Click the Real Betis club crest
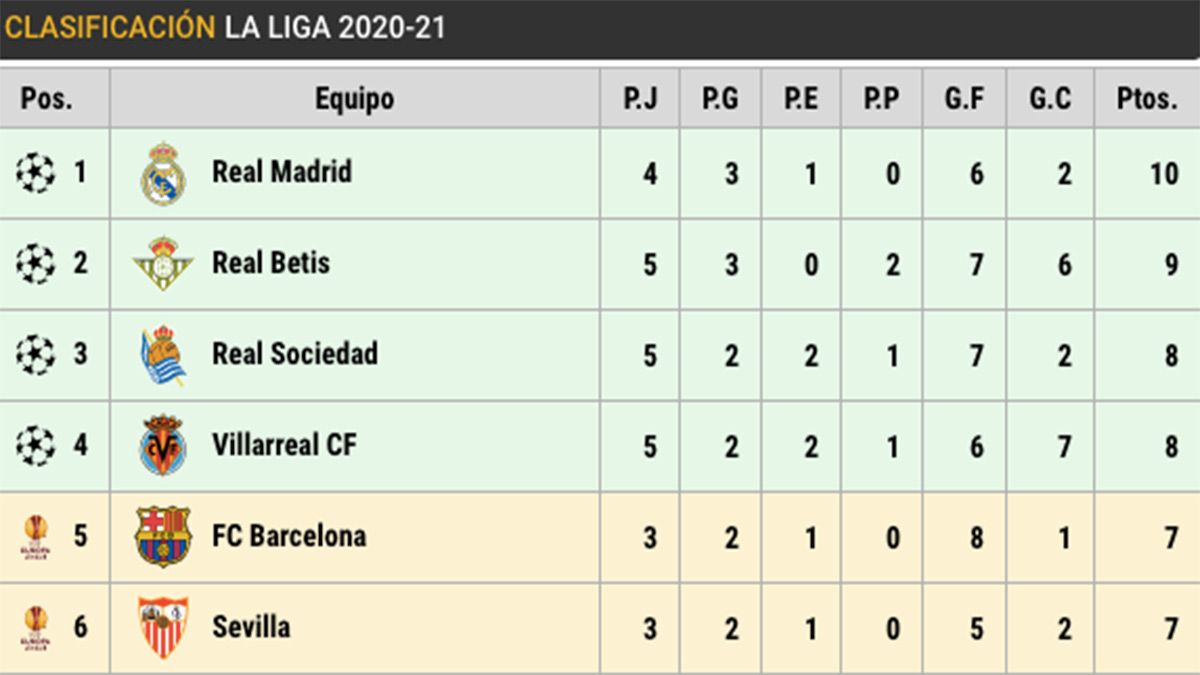The image size is (1200, 675). (163, 264)
